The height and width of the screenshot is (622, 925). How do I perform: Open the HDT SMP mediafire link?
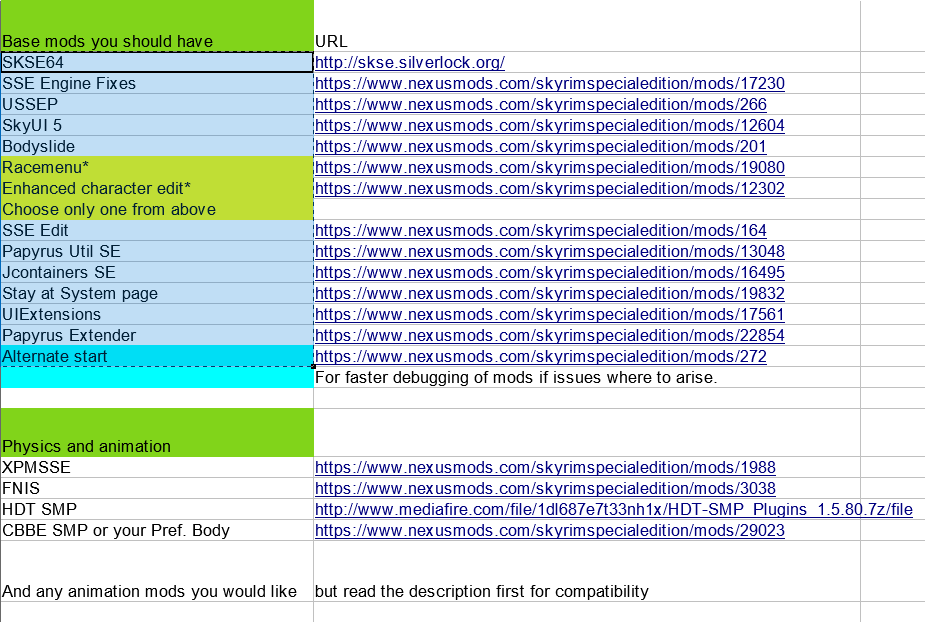613,510
